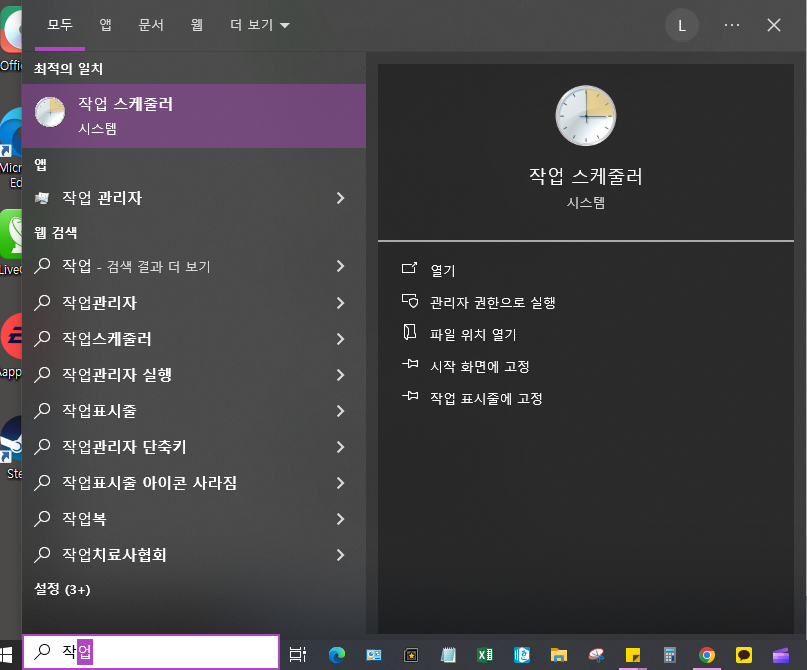Open KakaoTalk from the taskbar

(744, 655)
